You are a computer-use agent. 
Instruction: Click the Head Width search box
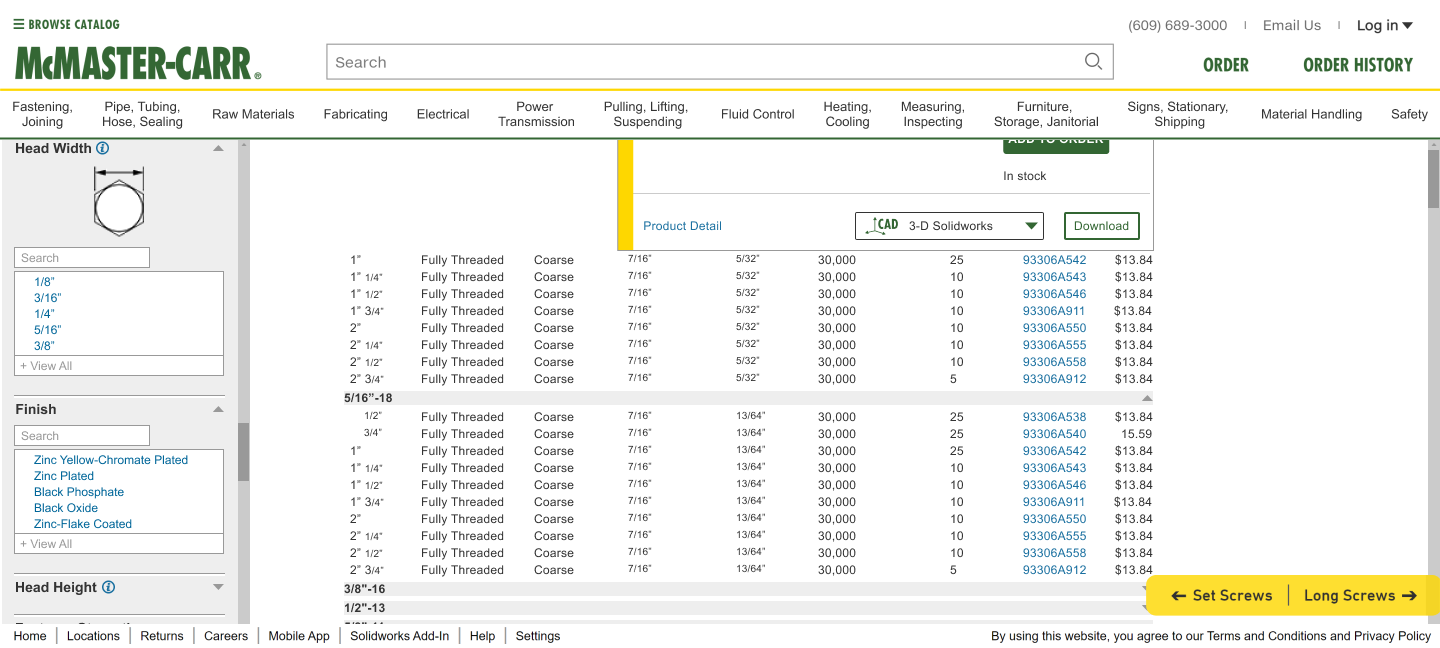(82, 258)
